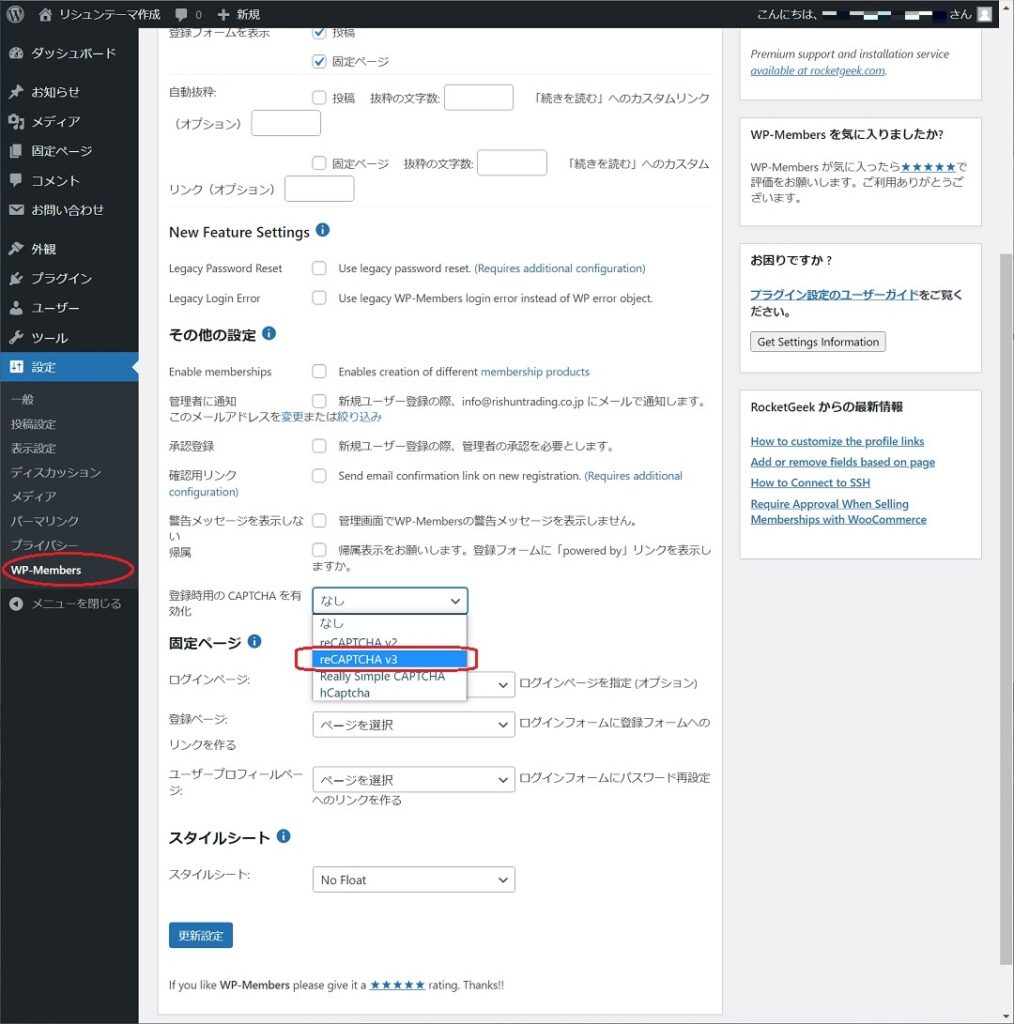Check the Legacy Password Reset checkbox
This screenshot has height=1024, width=1014.
[x=319, y=268]
